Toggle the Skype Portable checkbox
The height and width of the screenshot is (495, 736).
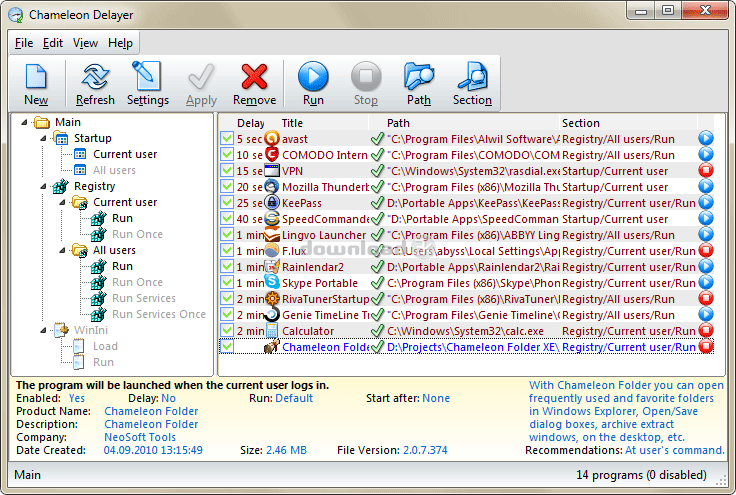click(227, 282)
